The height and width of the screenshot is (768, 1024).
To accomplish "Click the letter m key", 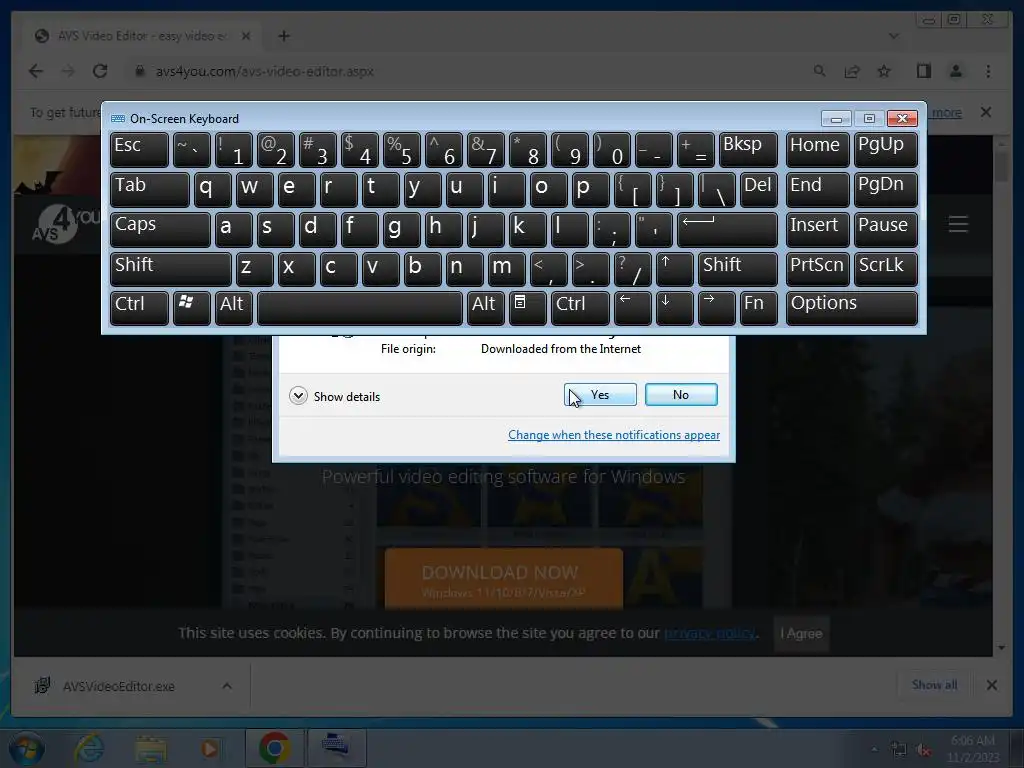I will (506, 269).
